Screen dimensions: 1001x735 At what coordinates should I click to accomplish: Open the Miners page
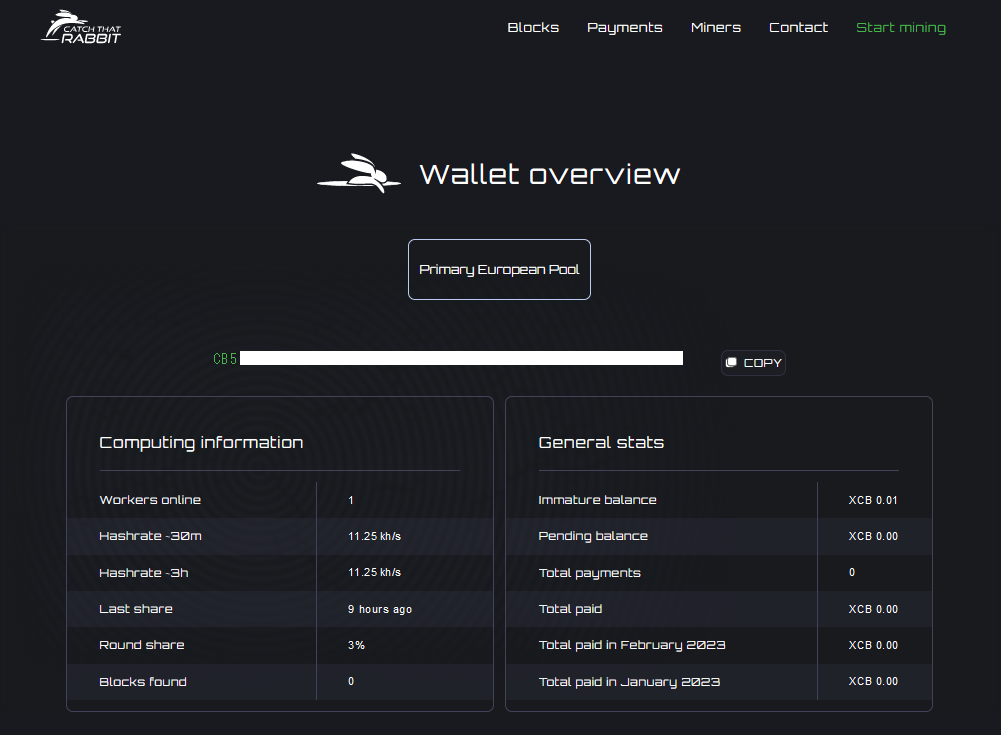pyautogui.click(x=715, y=28)
